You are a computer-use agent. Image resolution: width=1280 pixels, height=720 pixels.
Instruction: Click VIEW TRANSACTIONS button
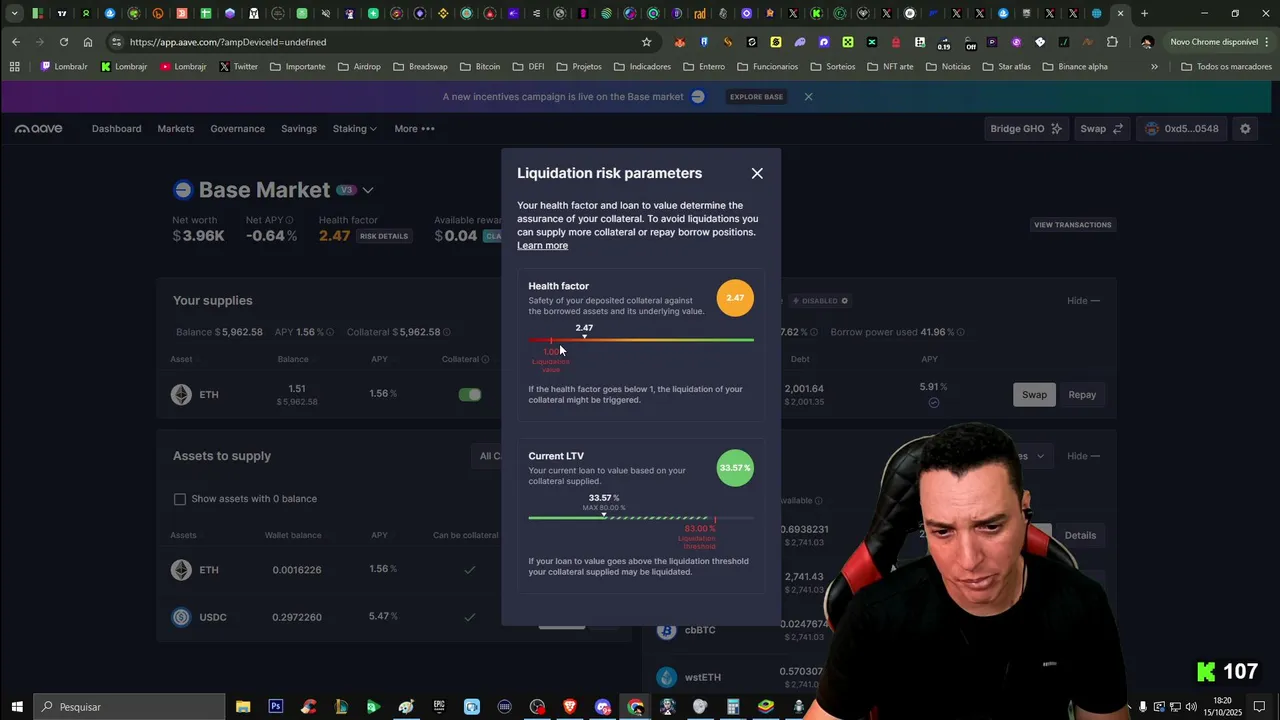point(1072,225)
